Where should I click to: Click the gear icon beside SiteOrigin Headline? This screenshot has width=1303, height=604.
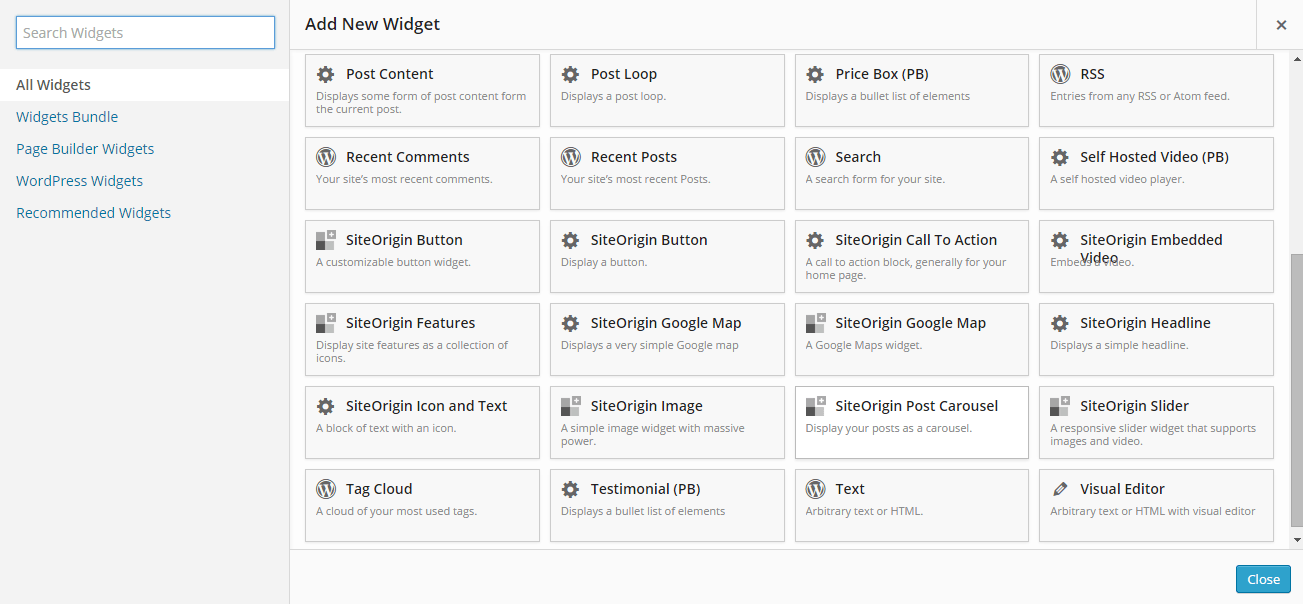[x=1060, y=323]
